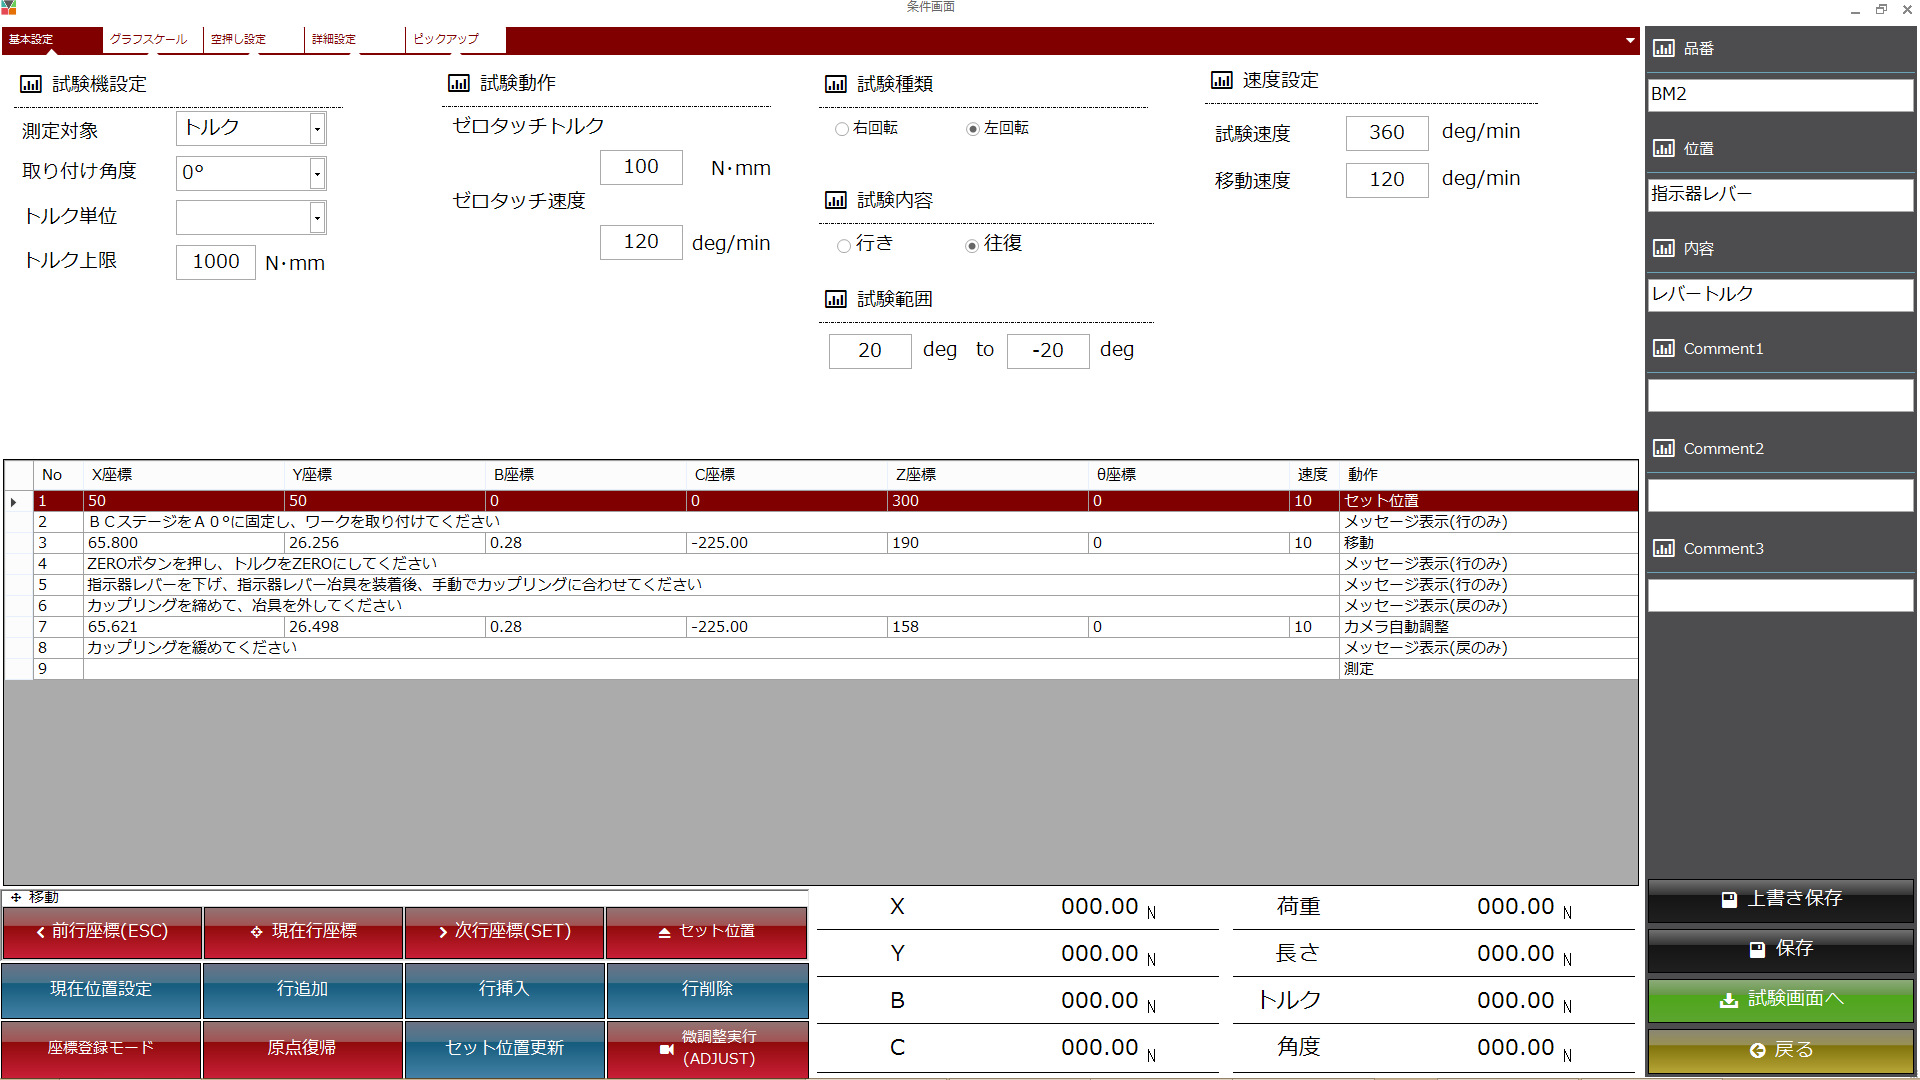Image resolution: width=1920 pixels, height=1080 pixels.
Task: Click the chart icon beside 速度設定
Action: point(1221,81)
